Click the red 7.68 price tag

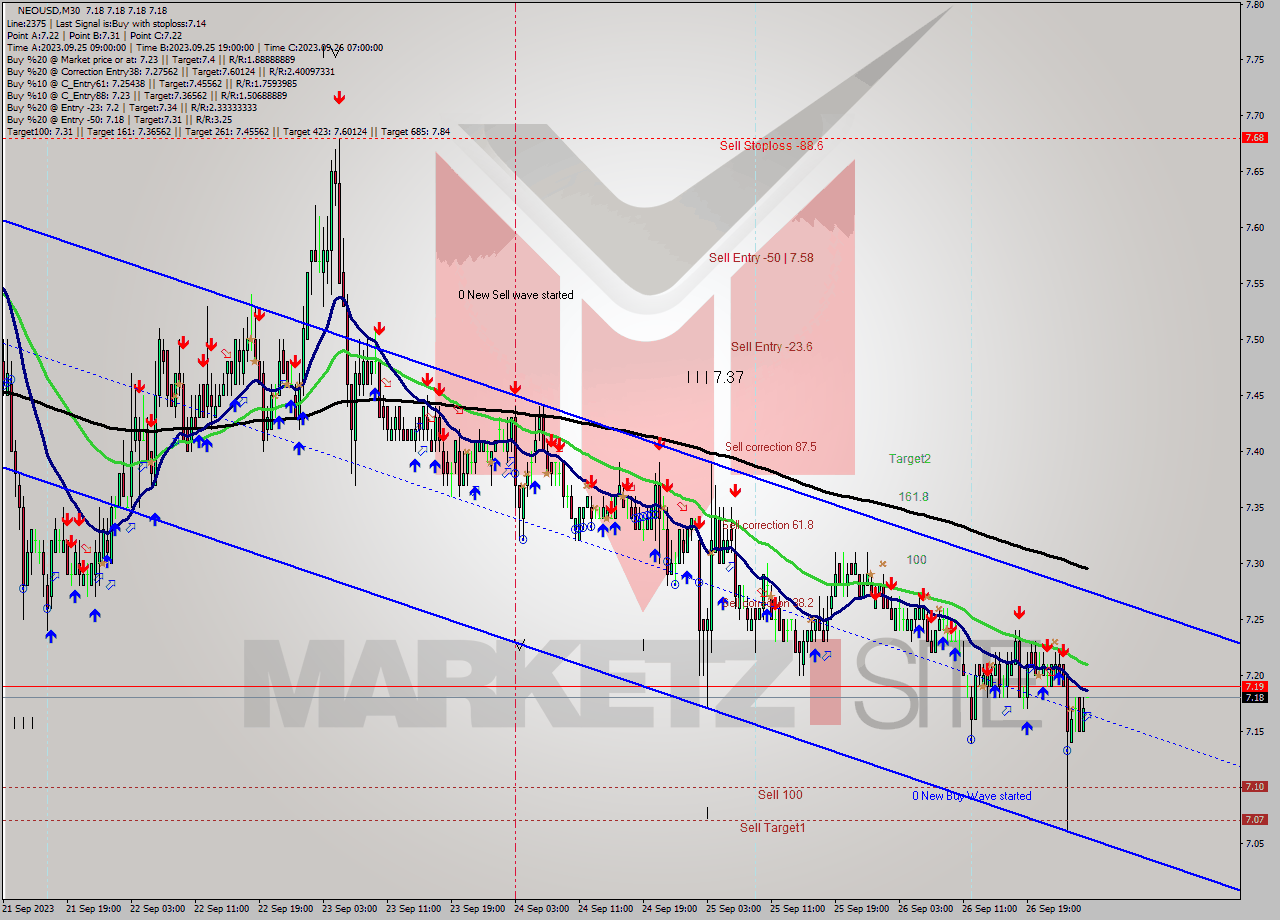[x=1255, y=138]
